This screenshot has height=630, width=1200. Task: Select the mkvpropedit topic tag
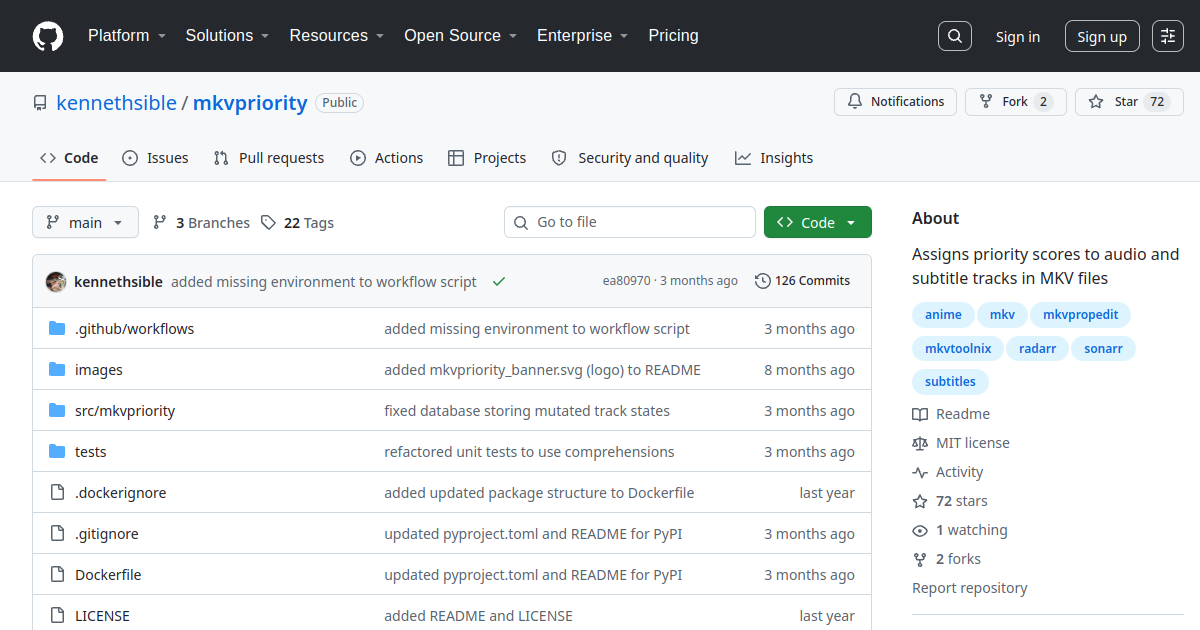point(1081,315)
